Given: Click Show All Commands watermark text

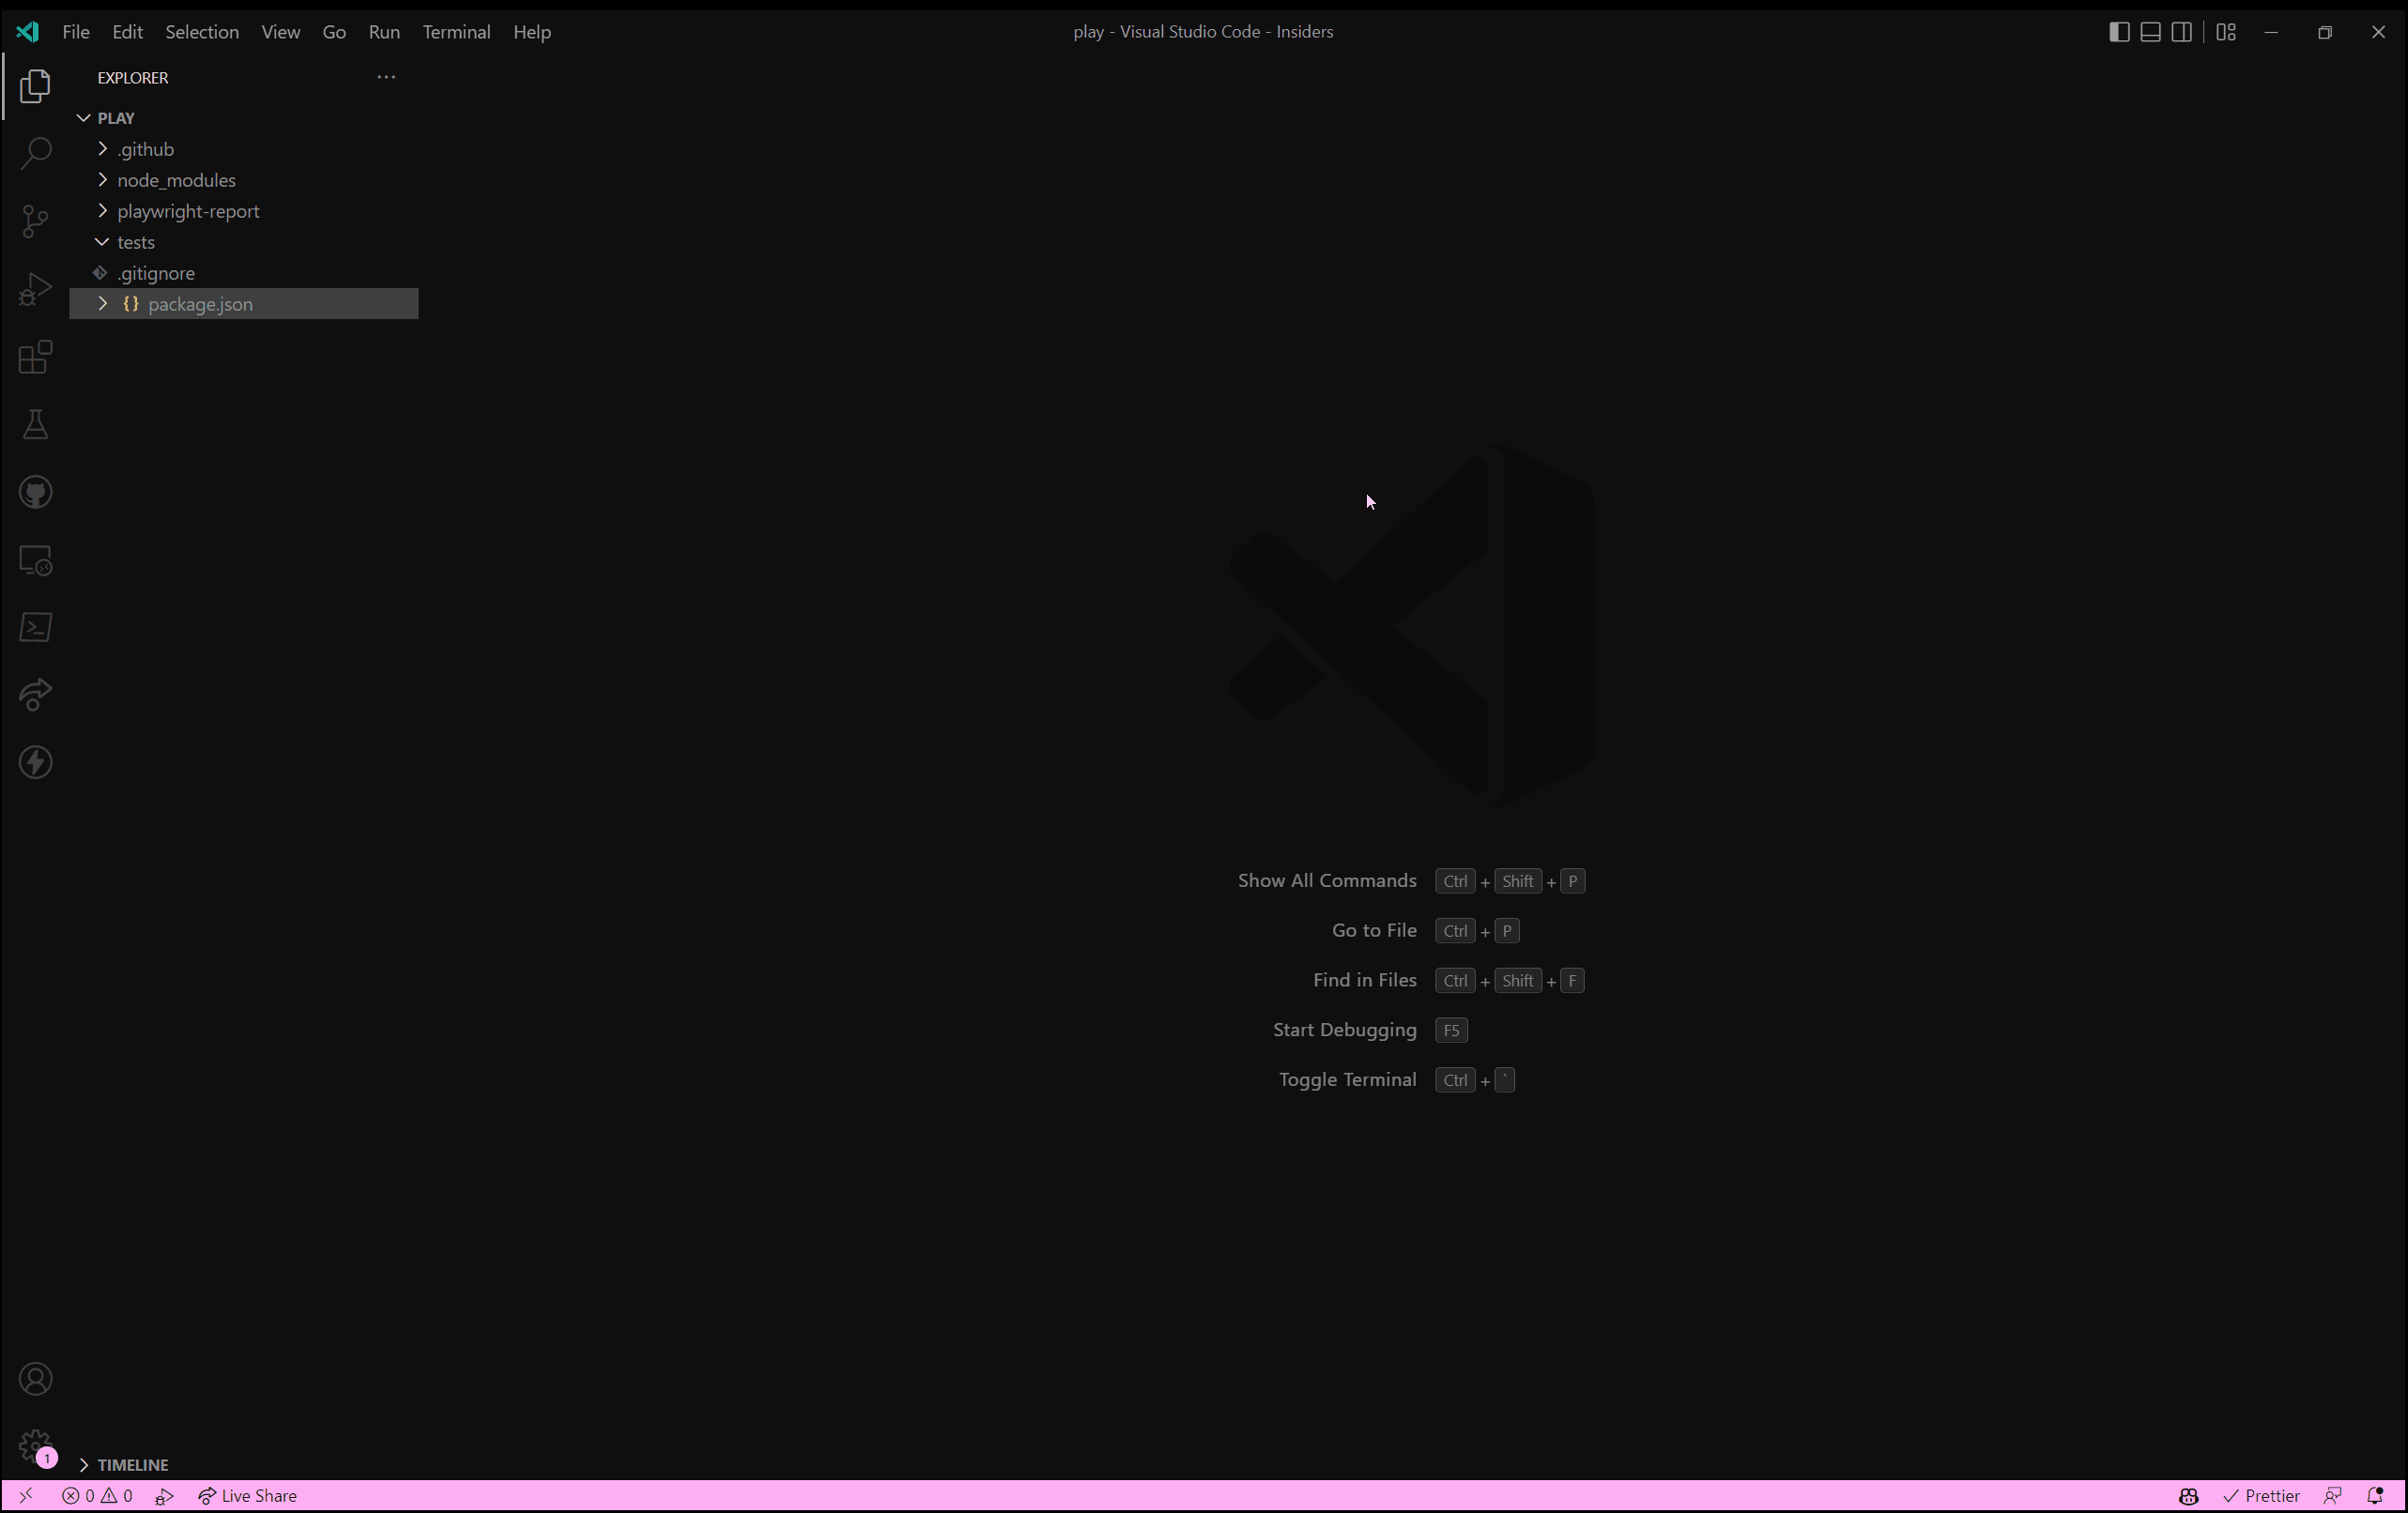Looking at the screenshot, I should [1327, 881].
